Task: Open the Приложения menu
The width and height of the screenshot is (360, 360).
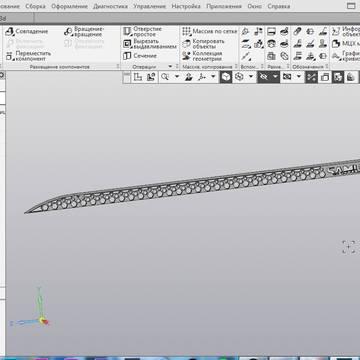Action: click(224, 6)
